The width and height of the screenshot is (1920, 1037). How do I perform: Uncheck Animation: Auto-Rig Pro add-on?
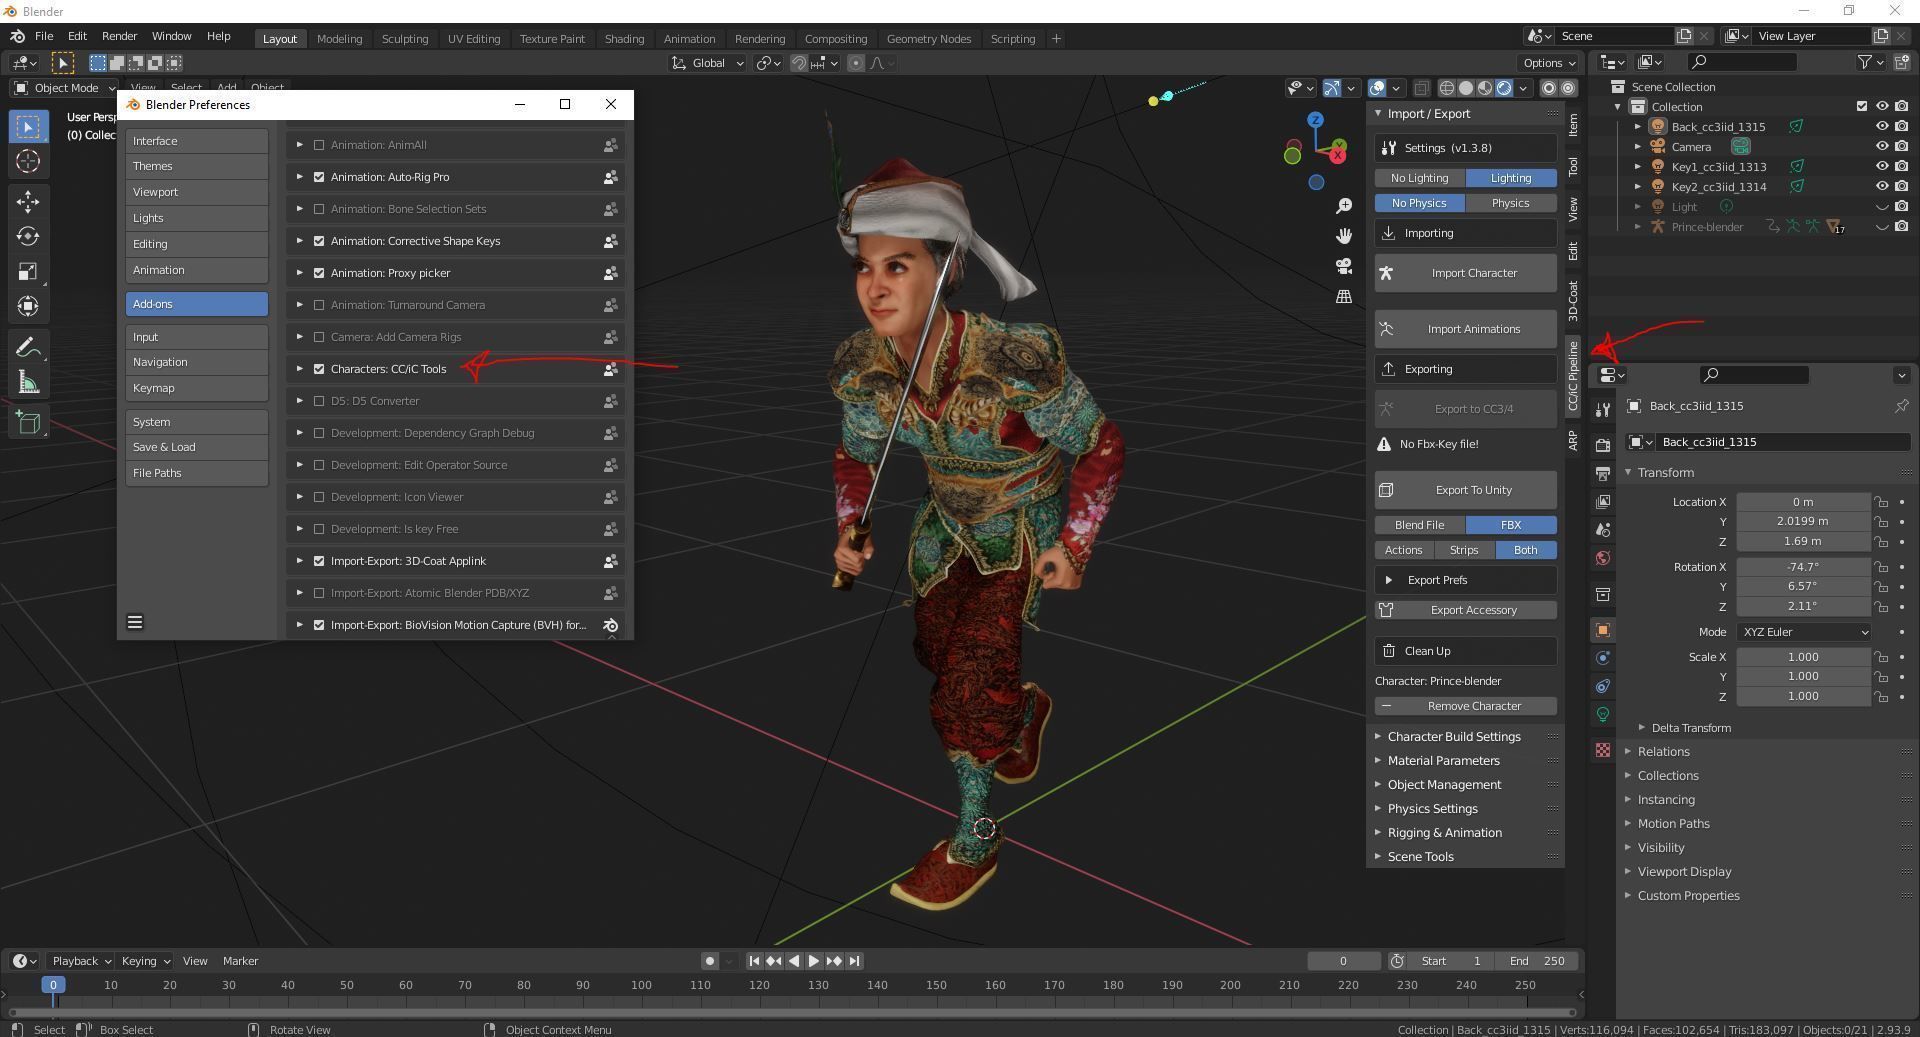click(x=319, y=177)
